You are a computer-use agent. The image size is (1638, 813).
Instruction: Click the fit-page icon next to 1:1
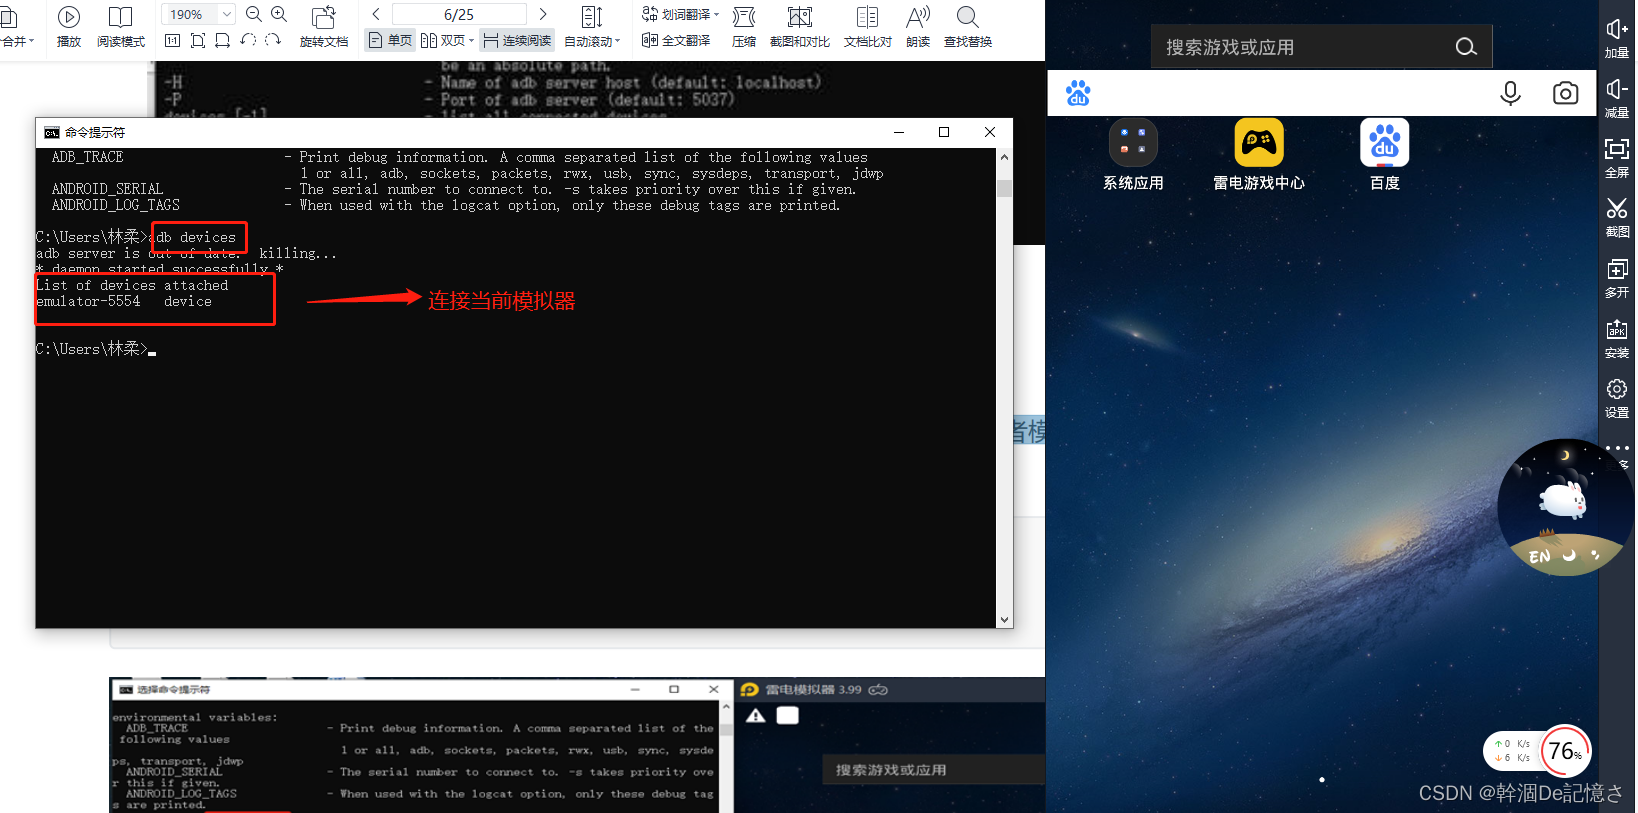click(x=198, y=40)
